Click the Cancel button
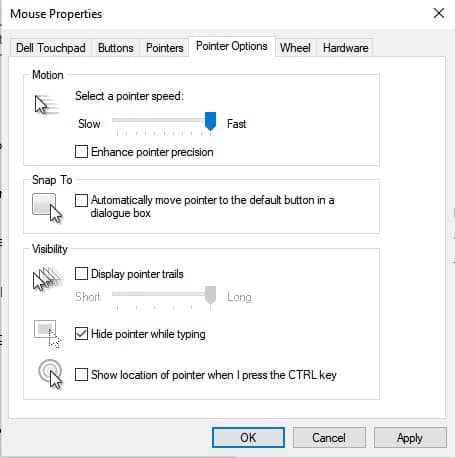Image resolution: width=455 pixels, height=458 pixels. click(x=329, y=438)
